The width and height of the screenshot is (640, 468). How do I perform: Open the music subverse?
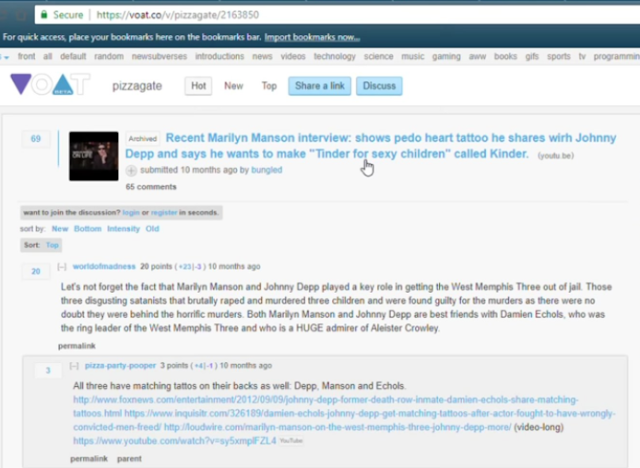click(413, 56)
